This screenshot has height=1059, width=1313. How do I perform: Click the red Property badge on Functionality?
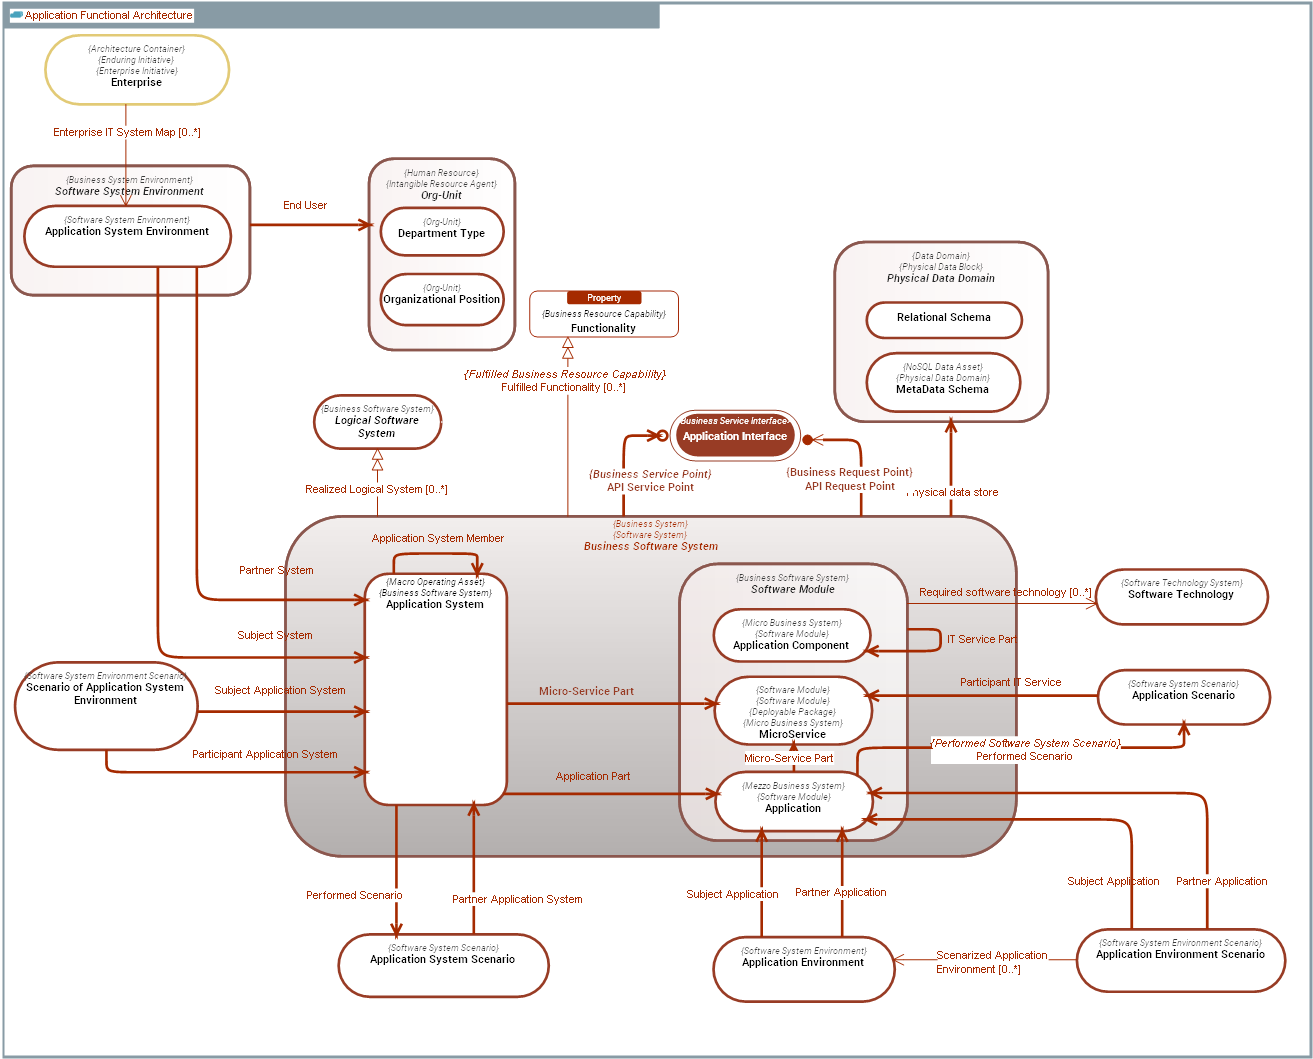click(x=604, y=297)
